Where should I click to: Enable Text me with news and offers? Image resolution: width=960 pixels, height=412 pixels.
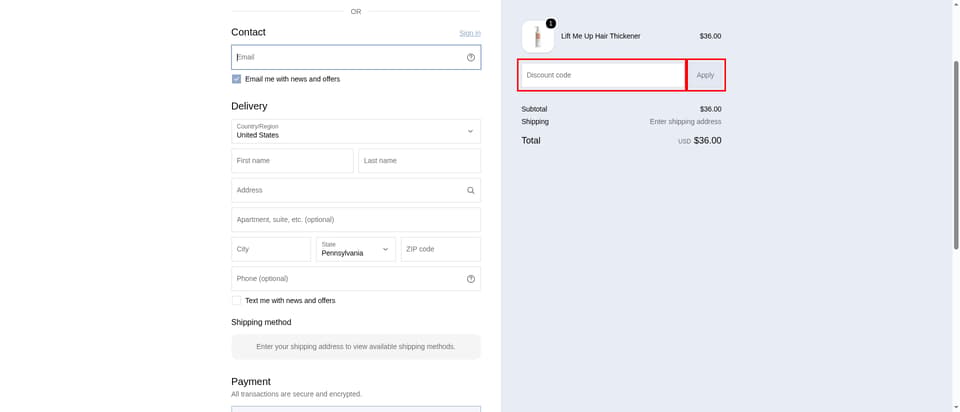pyautogui.click(x=236, y=301)
